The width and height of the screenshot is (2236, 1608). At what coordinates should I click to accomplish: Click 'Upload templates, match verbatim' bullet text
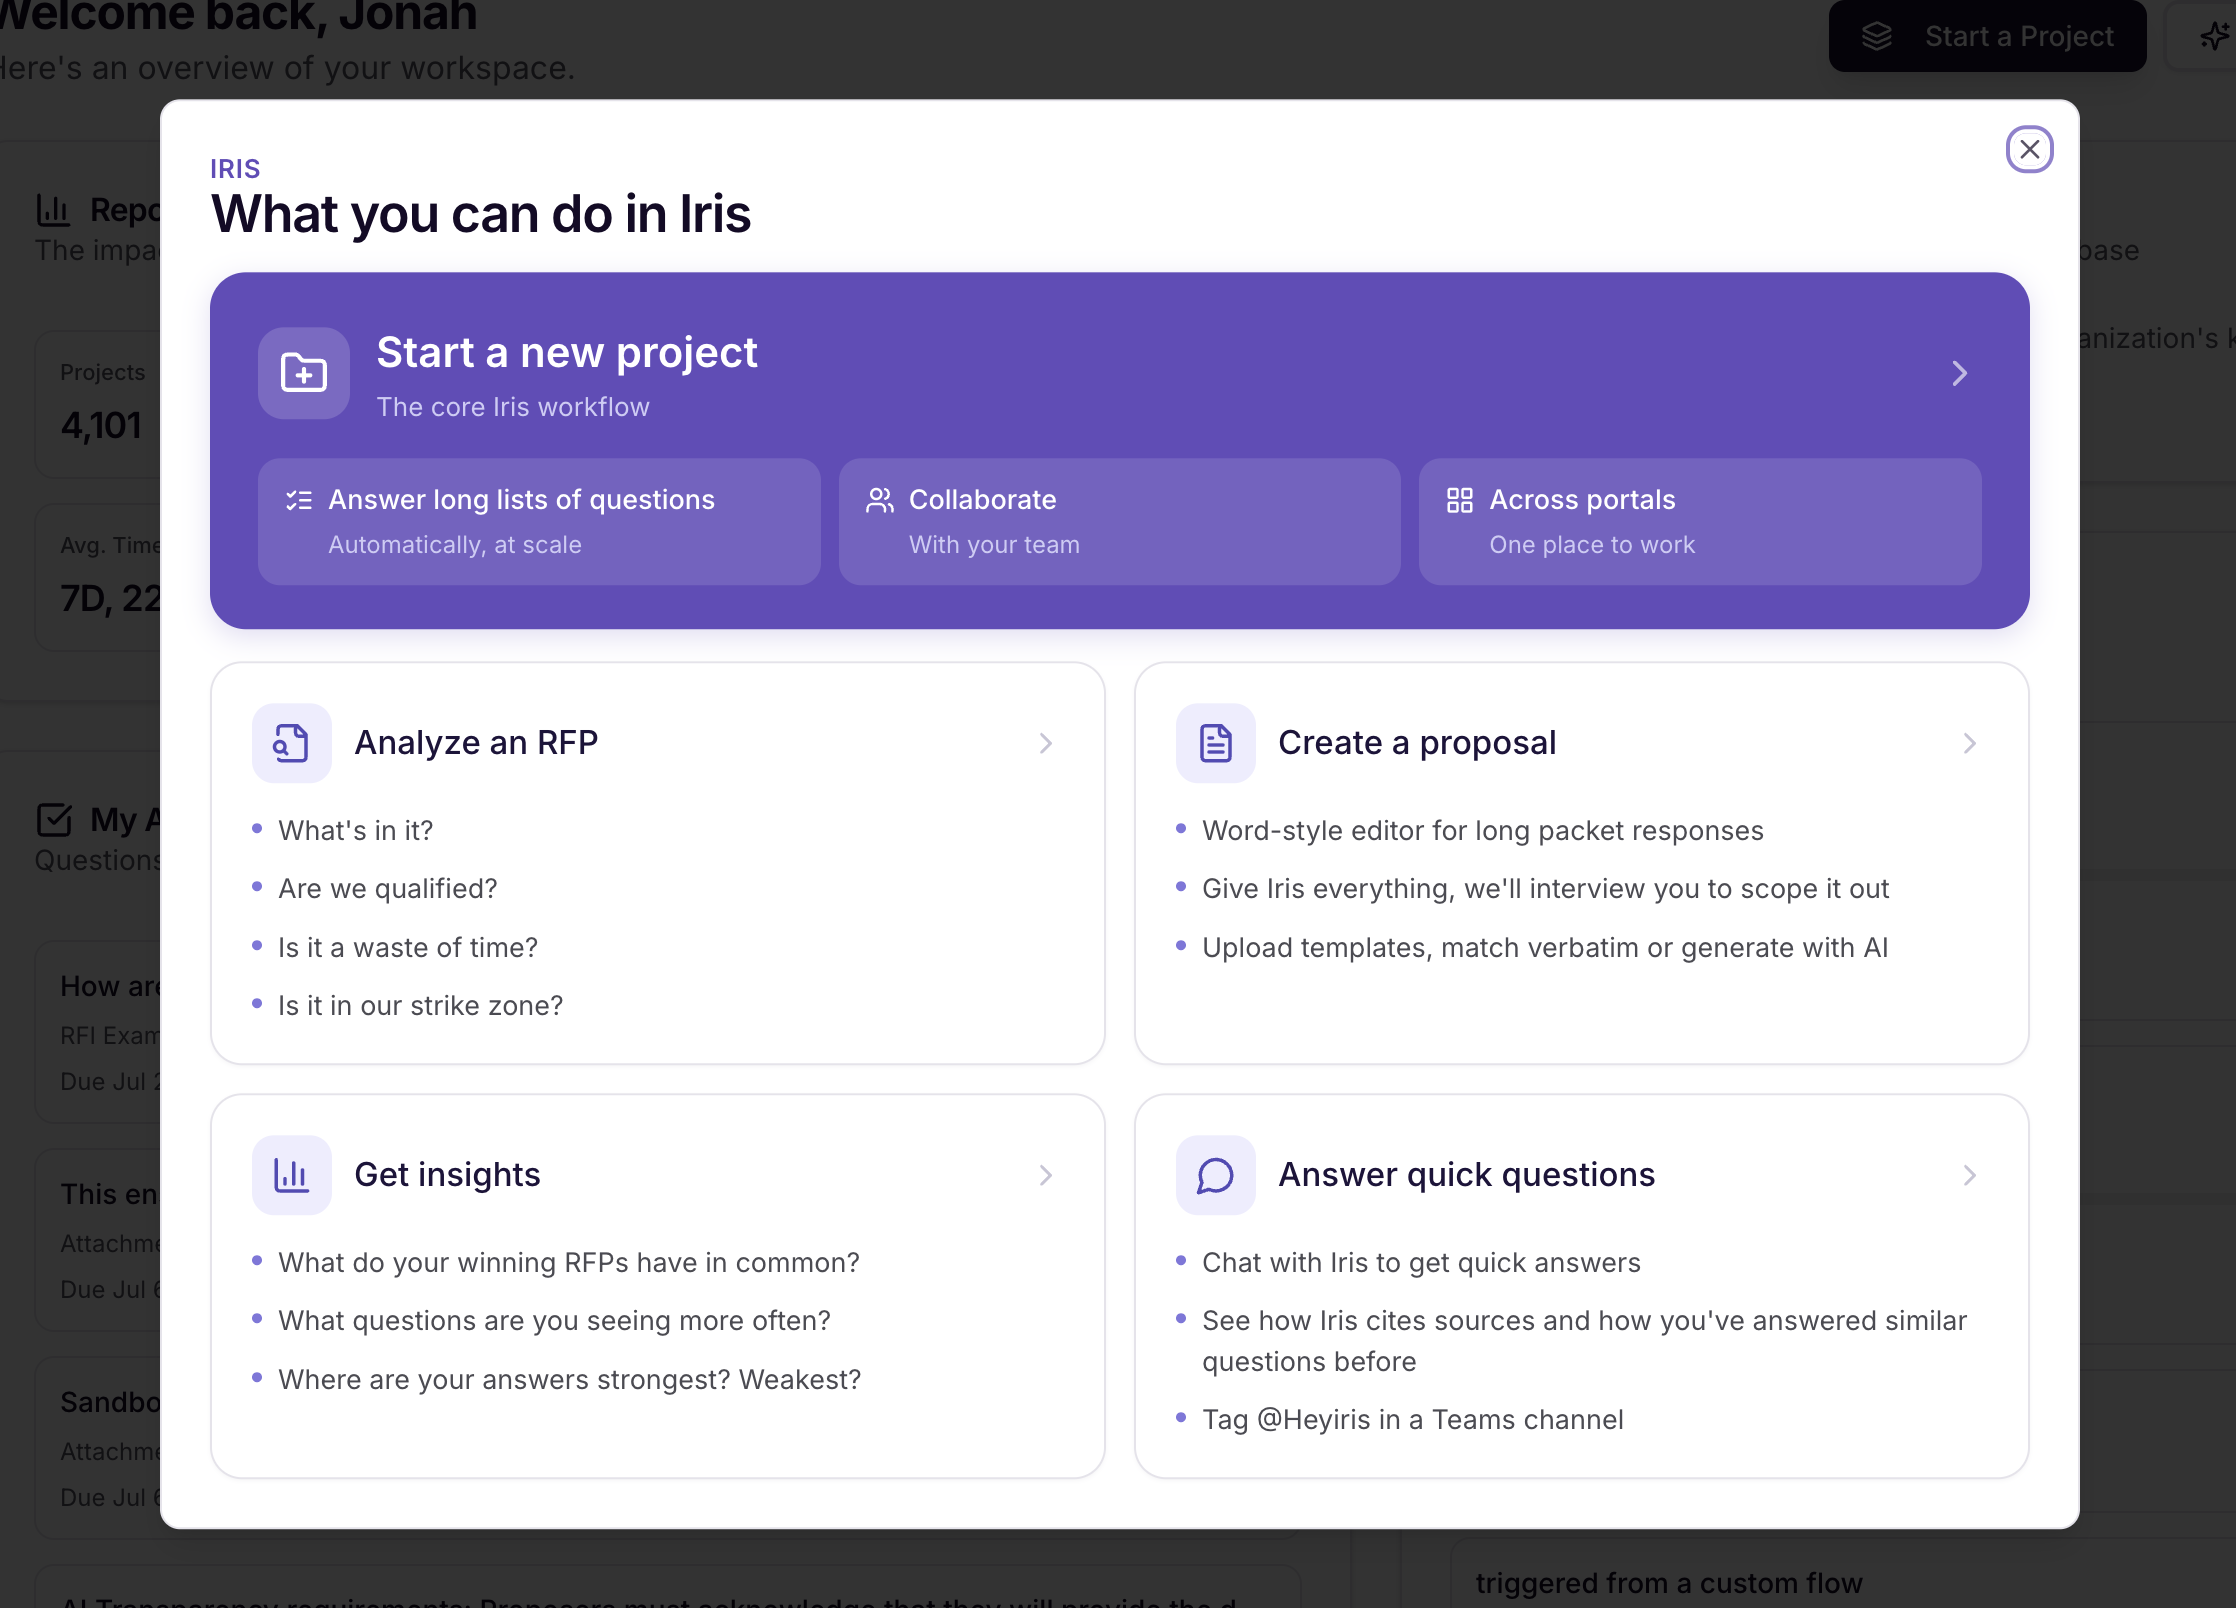click(x=1545, y=947)
